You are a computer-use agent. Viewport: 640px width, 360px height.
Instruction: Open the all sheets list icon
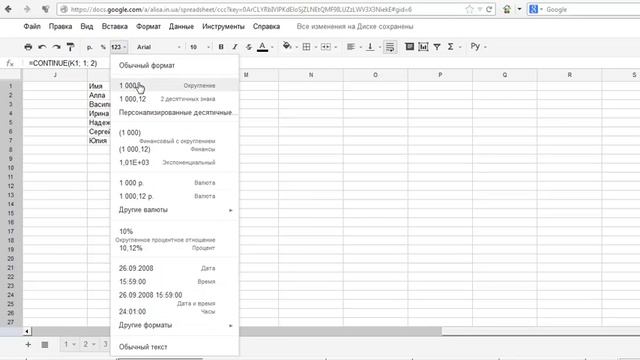click(x=45, y=345)
